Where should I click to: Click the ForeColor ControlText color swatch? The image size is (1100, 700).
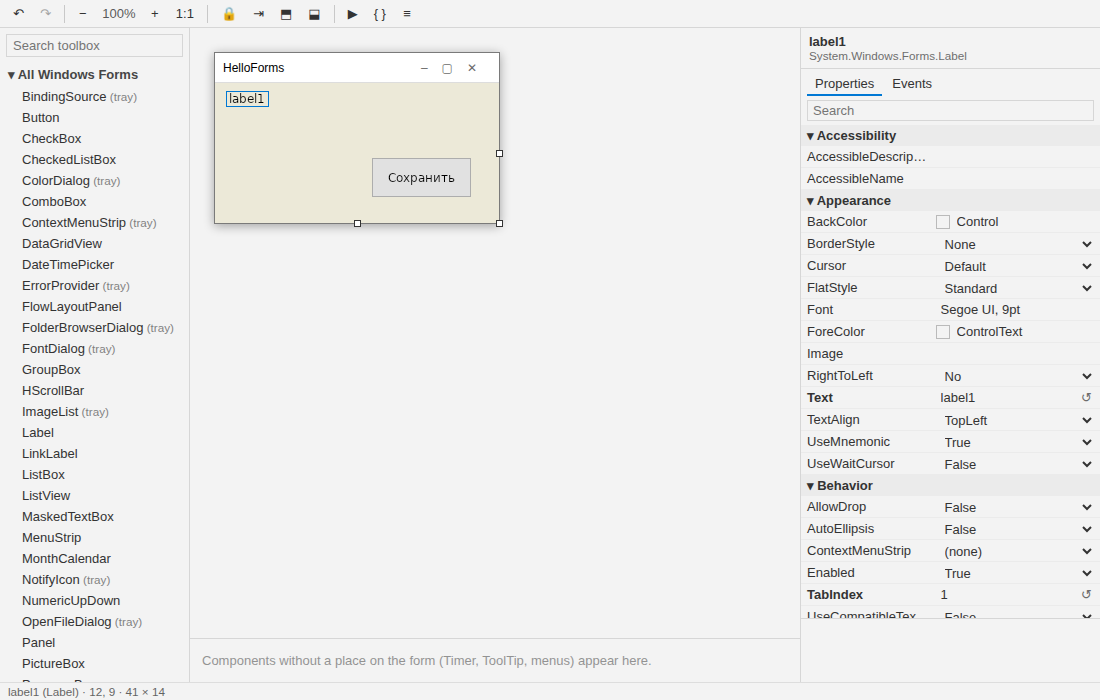pyautogui.click(x=943, y=332)
